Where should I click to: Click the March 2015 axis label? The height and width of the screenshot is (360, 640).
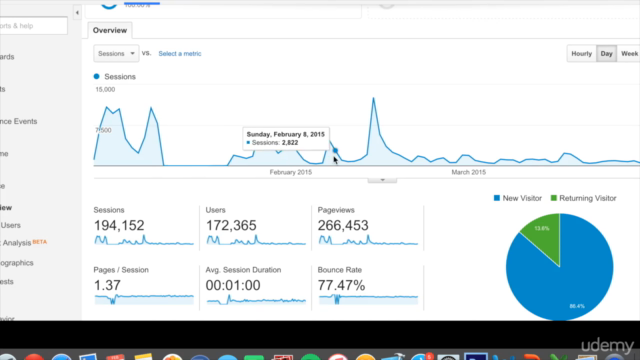tap(469, 172)
